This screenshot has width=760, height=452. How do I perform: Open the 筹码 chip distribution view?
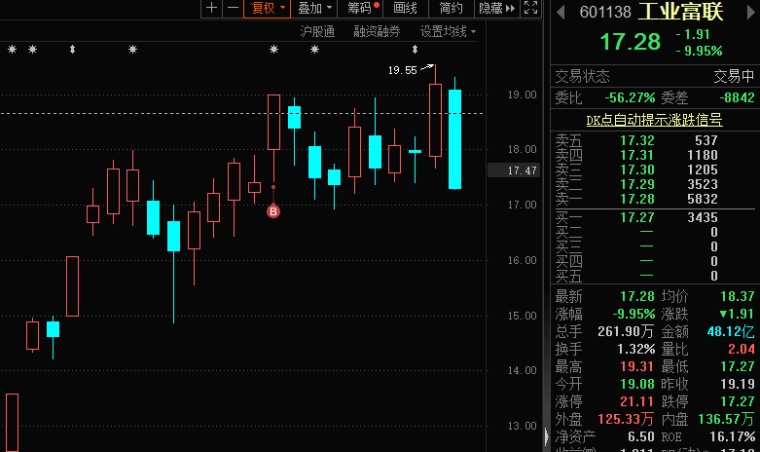pyautogui.click(x=360, y=8)
